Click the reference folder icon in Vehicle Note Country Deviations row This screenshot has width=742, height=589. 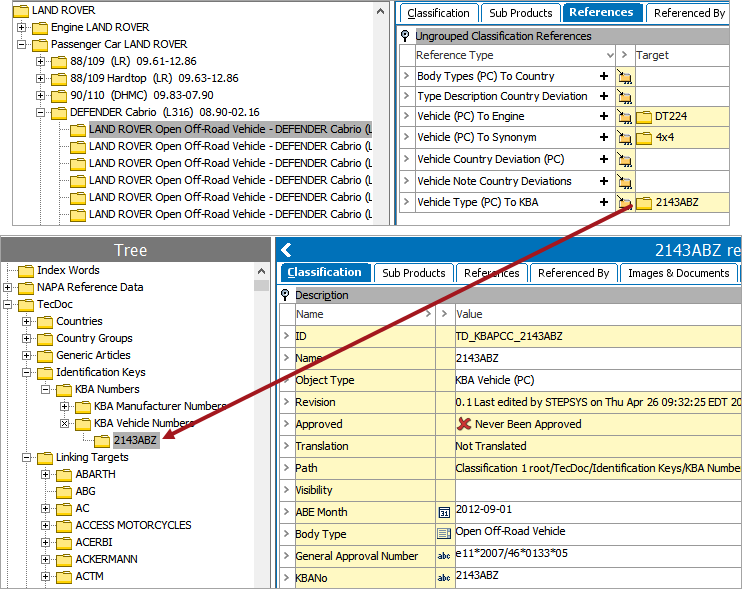tap(625, 182)
